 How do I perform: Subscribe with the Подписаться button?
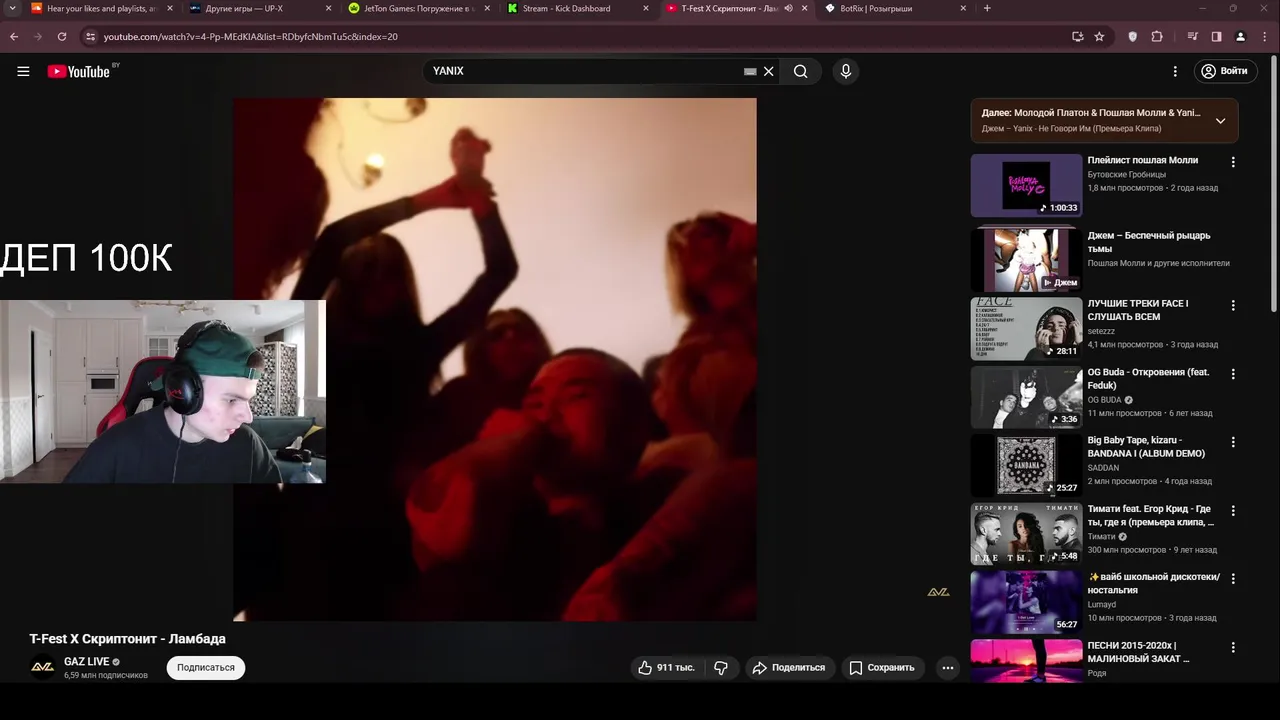206,667
